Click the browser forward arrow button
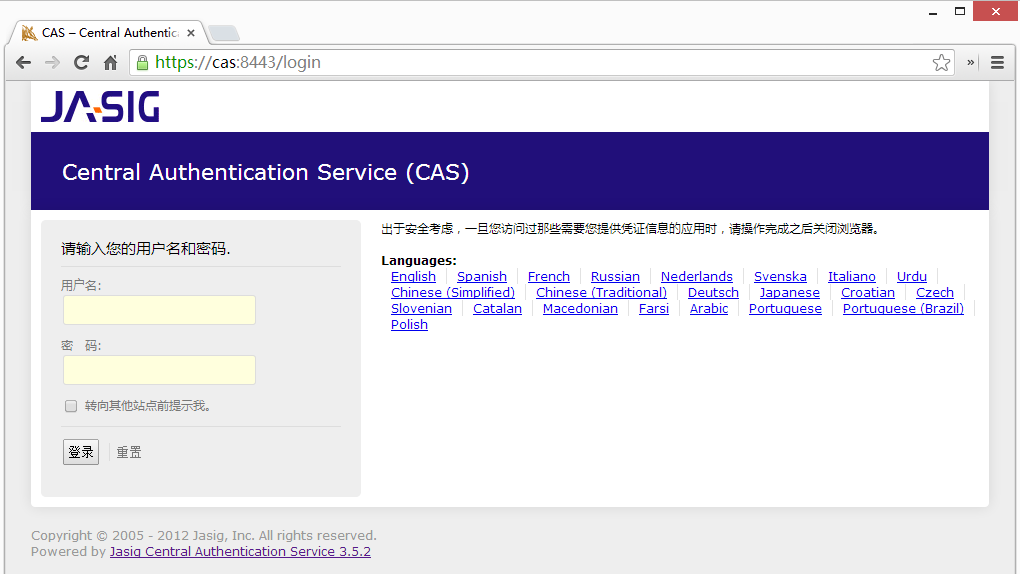This screenshot has height=574, width=1020. coord(52,62)
